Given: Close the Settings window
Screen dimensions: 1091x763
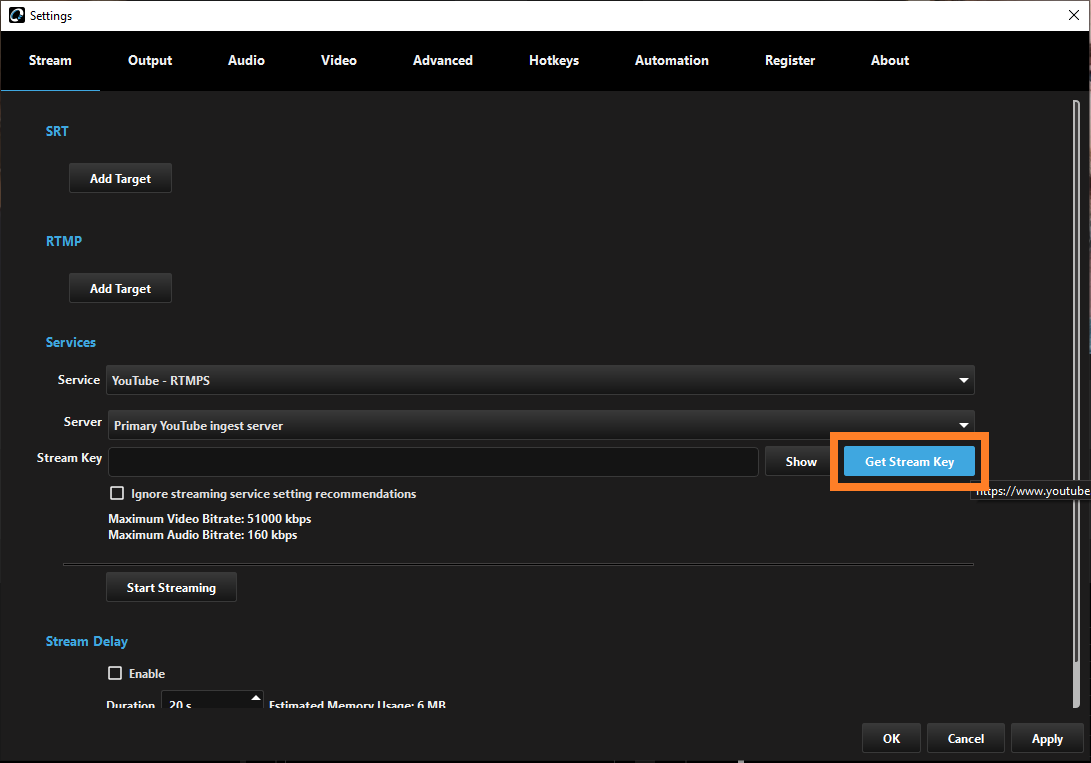Looking at the screenshot, I should [1073, 15].
